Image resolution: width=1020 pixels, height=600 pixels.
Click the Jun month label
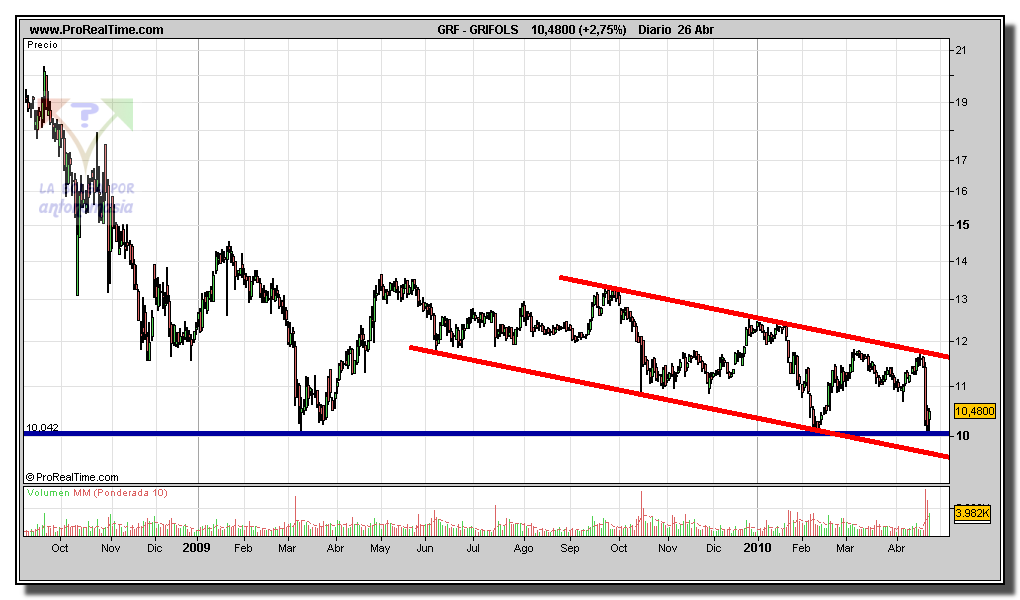coord(425,549)
